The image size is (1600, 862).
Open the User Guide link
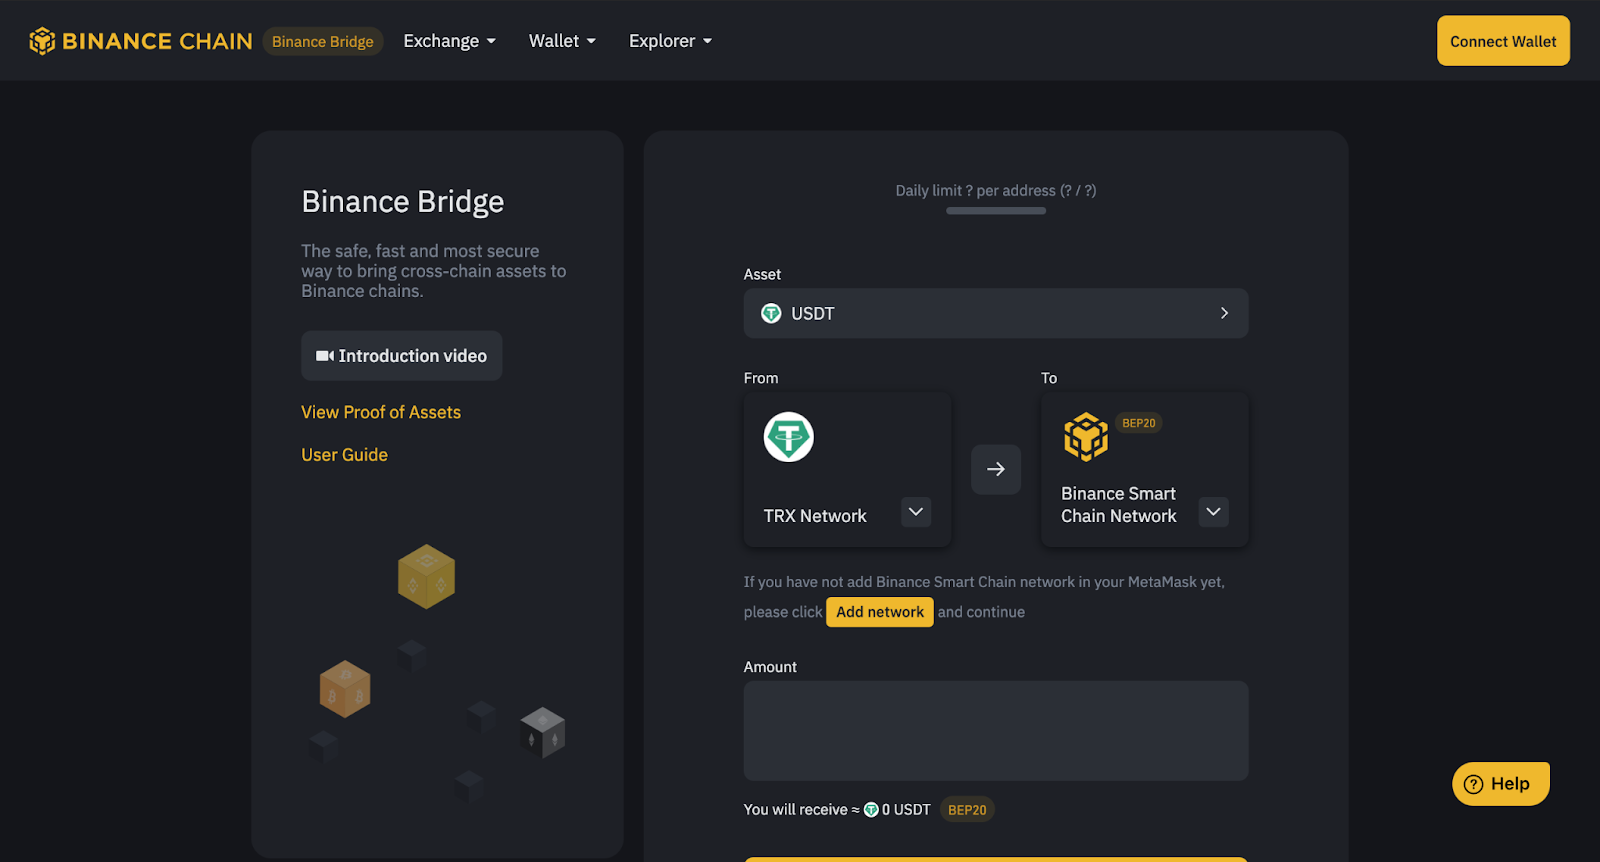pos(344,455)
